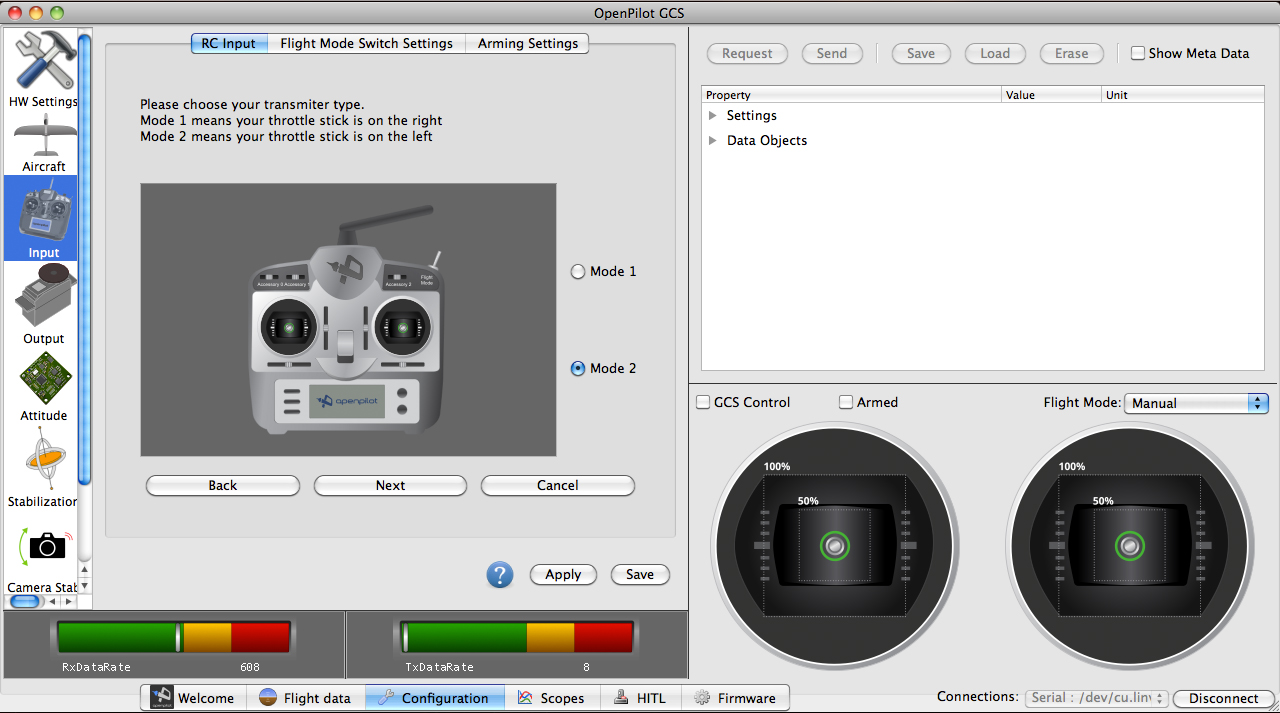Open the Flight data bottom tab
Screen dimensions: 1280x713
[x=305, y=698]
